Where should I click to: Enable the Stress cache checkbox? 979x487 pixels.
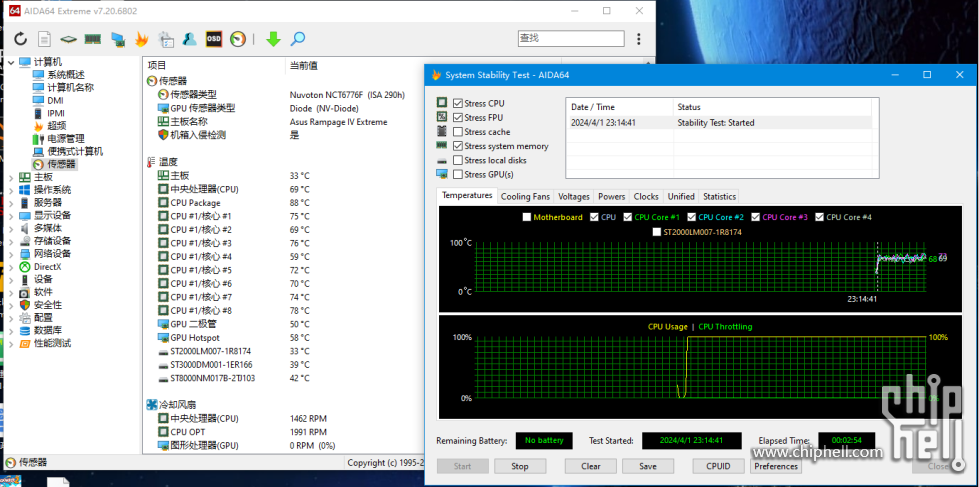click(x=458, y=132)
